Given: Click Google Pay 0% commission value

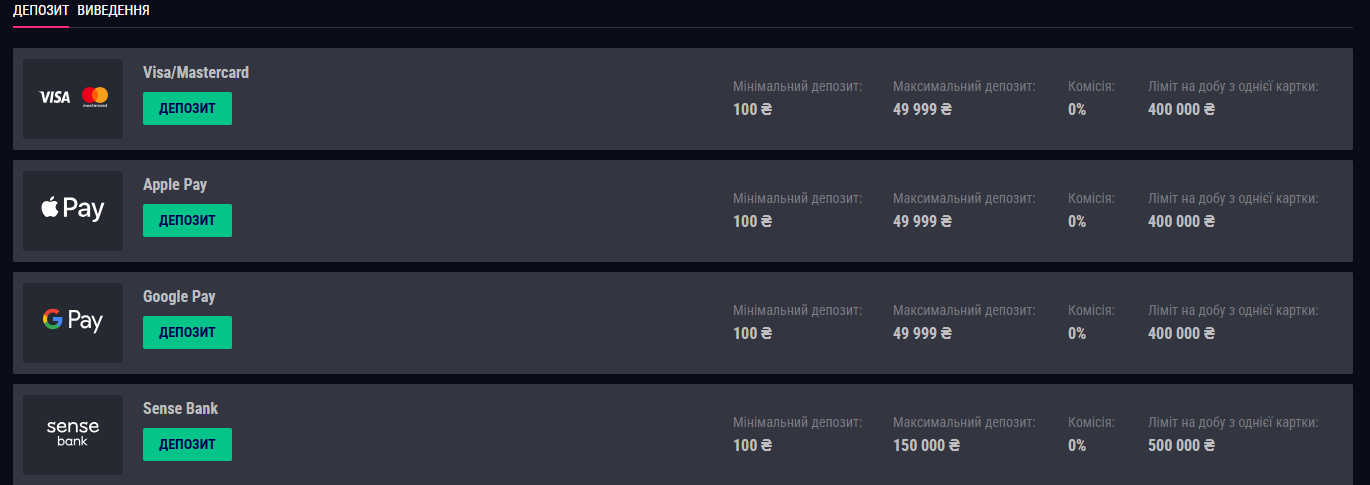Looking at the screenshot, I should (x=1077, y=333).
